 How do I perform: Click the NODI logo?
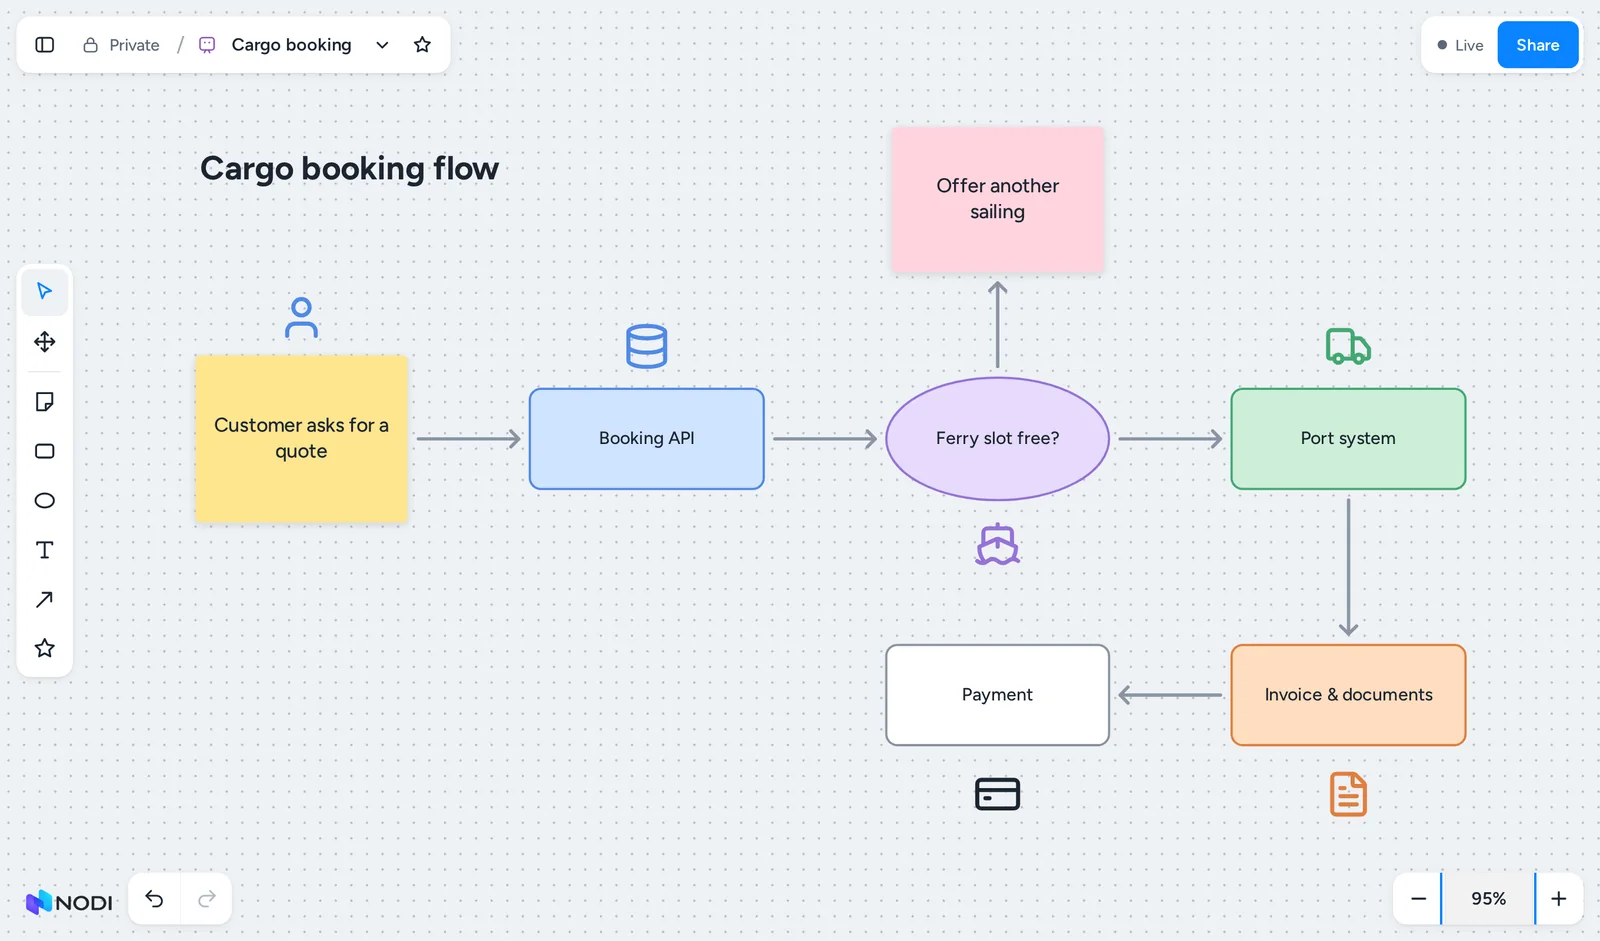coord(69,902)
